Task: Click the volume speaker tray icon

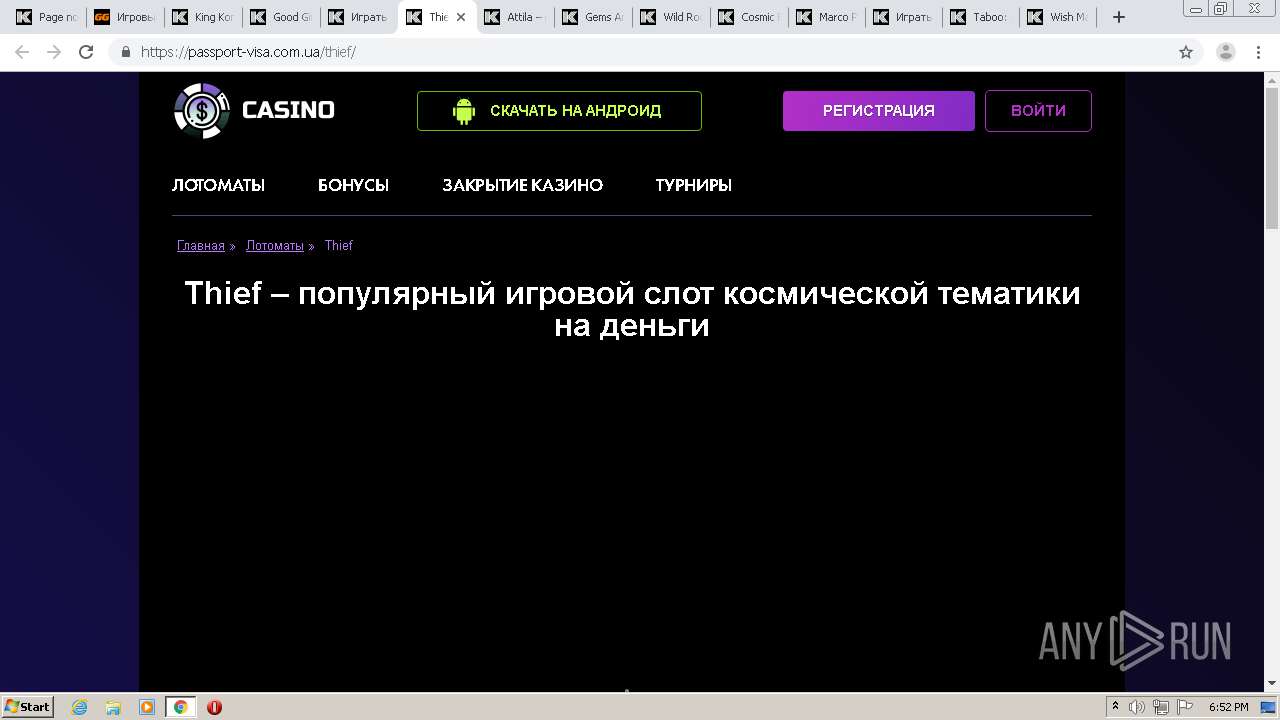Action: [x=1137, y=707]
